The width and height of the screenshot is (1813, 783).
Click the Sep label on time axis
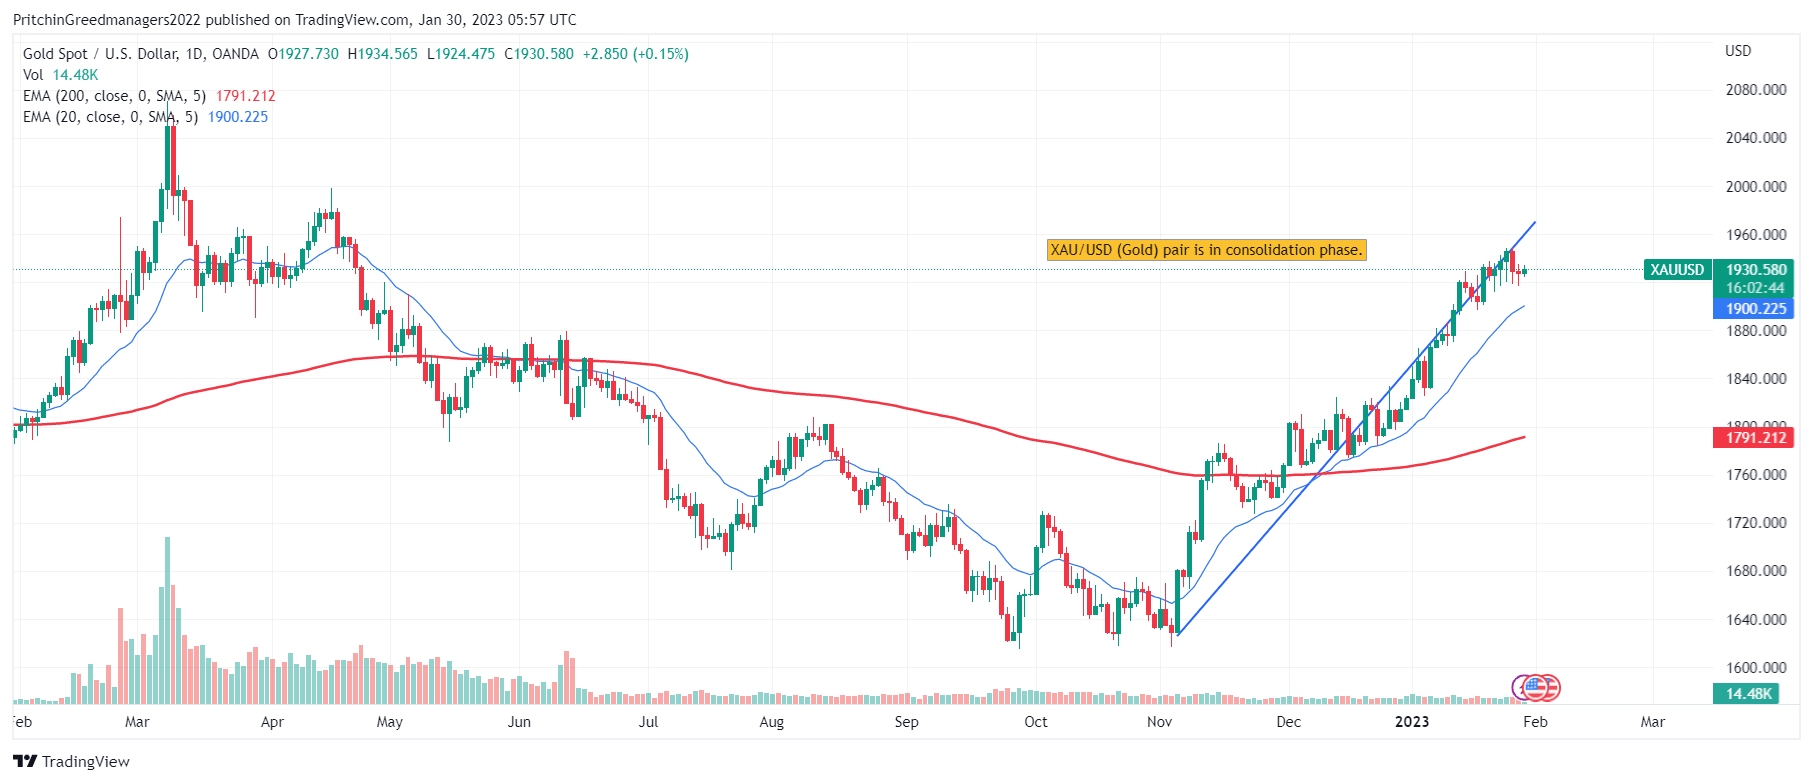point(906,722)
